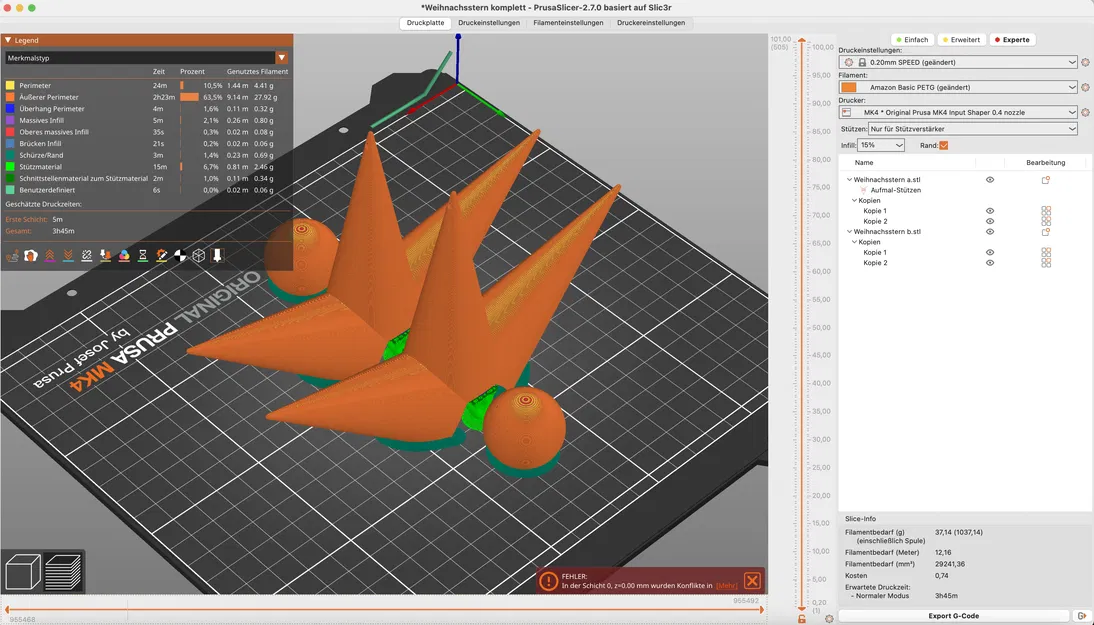Toggle the hourglass pause print icon
Image resolution: width=1094 pixels, height=625 pixels.
[142, 256]
